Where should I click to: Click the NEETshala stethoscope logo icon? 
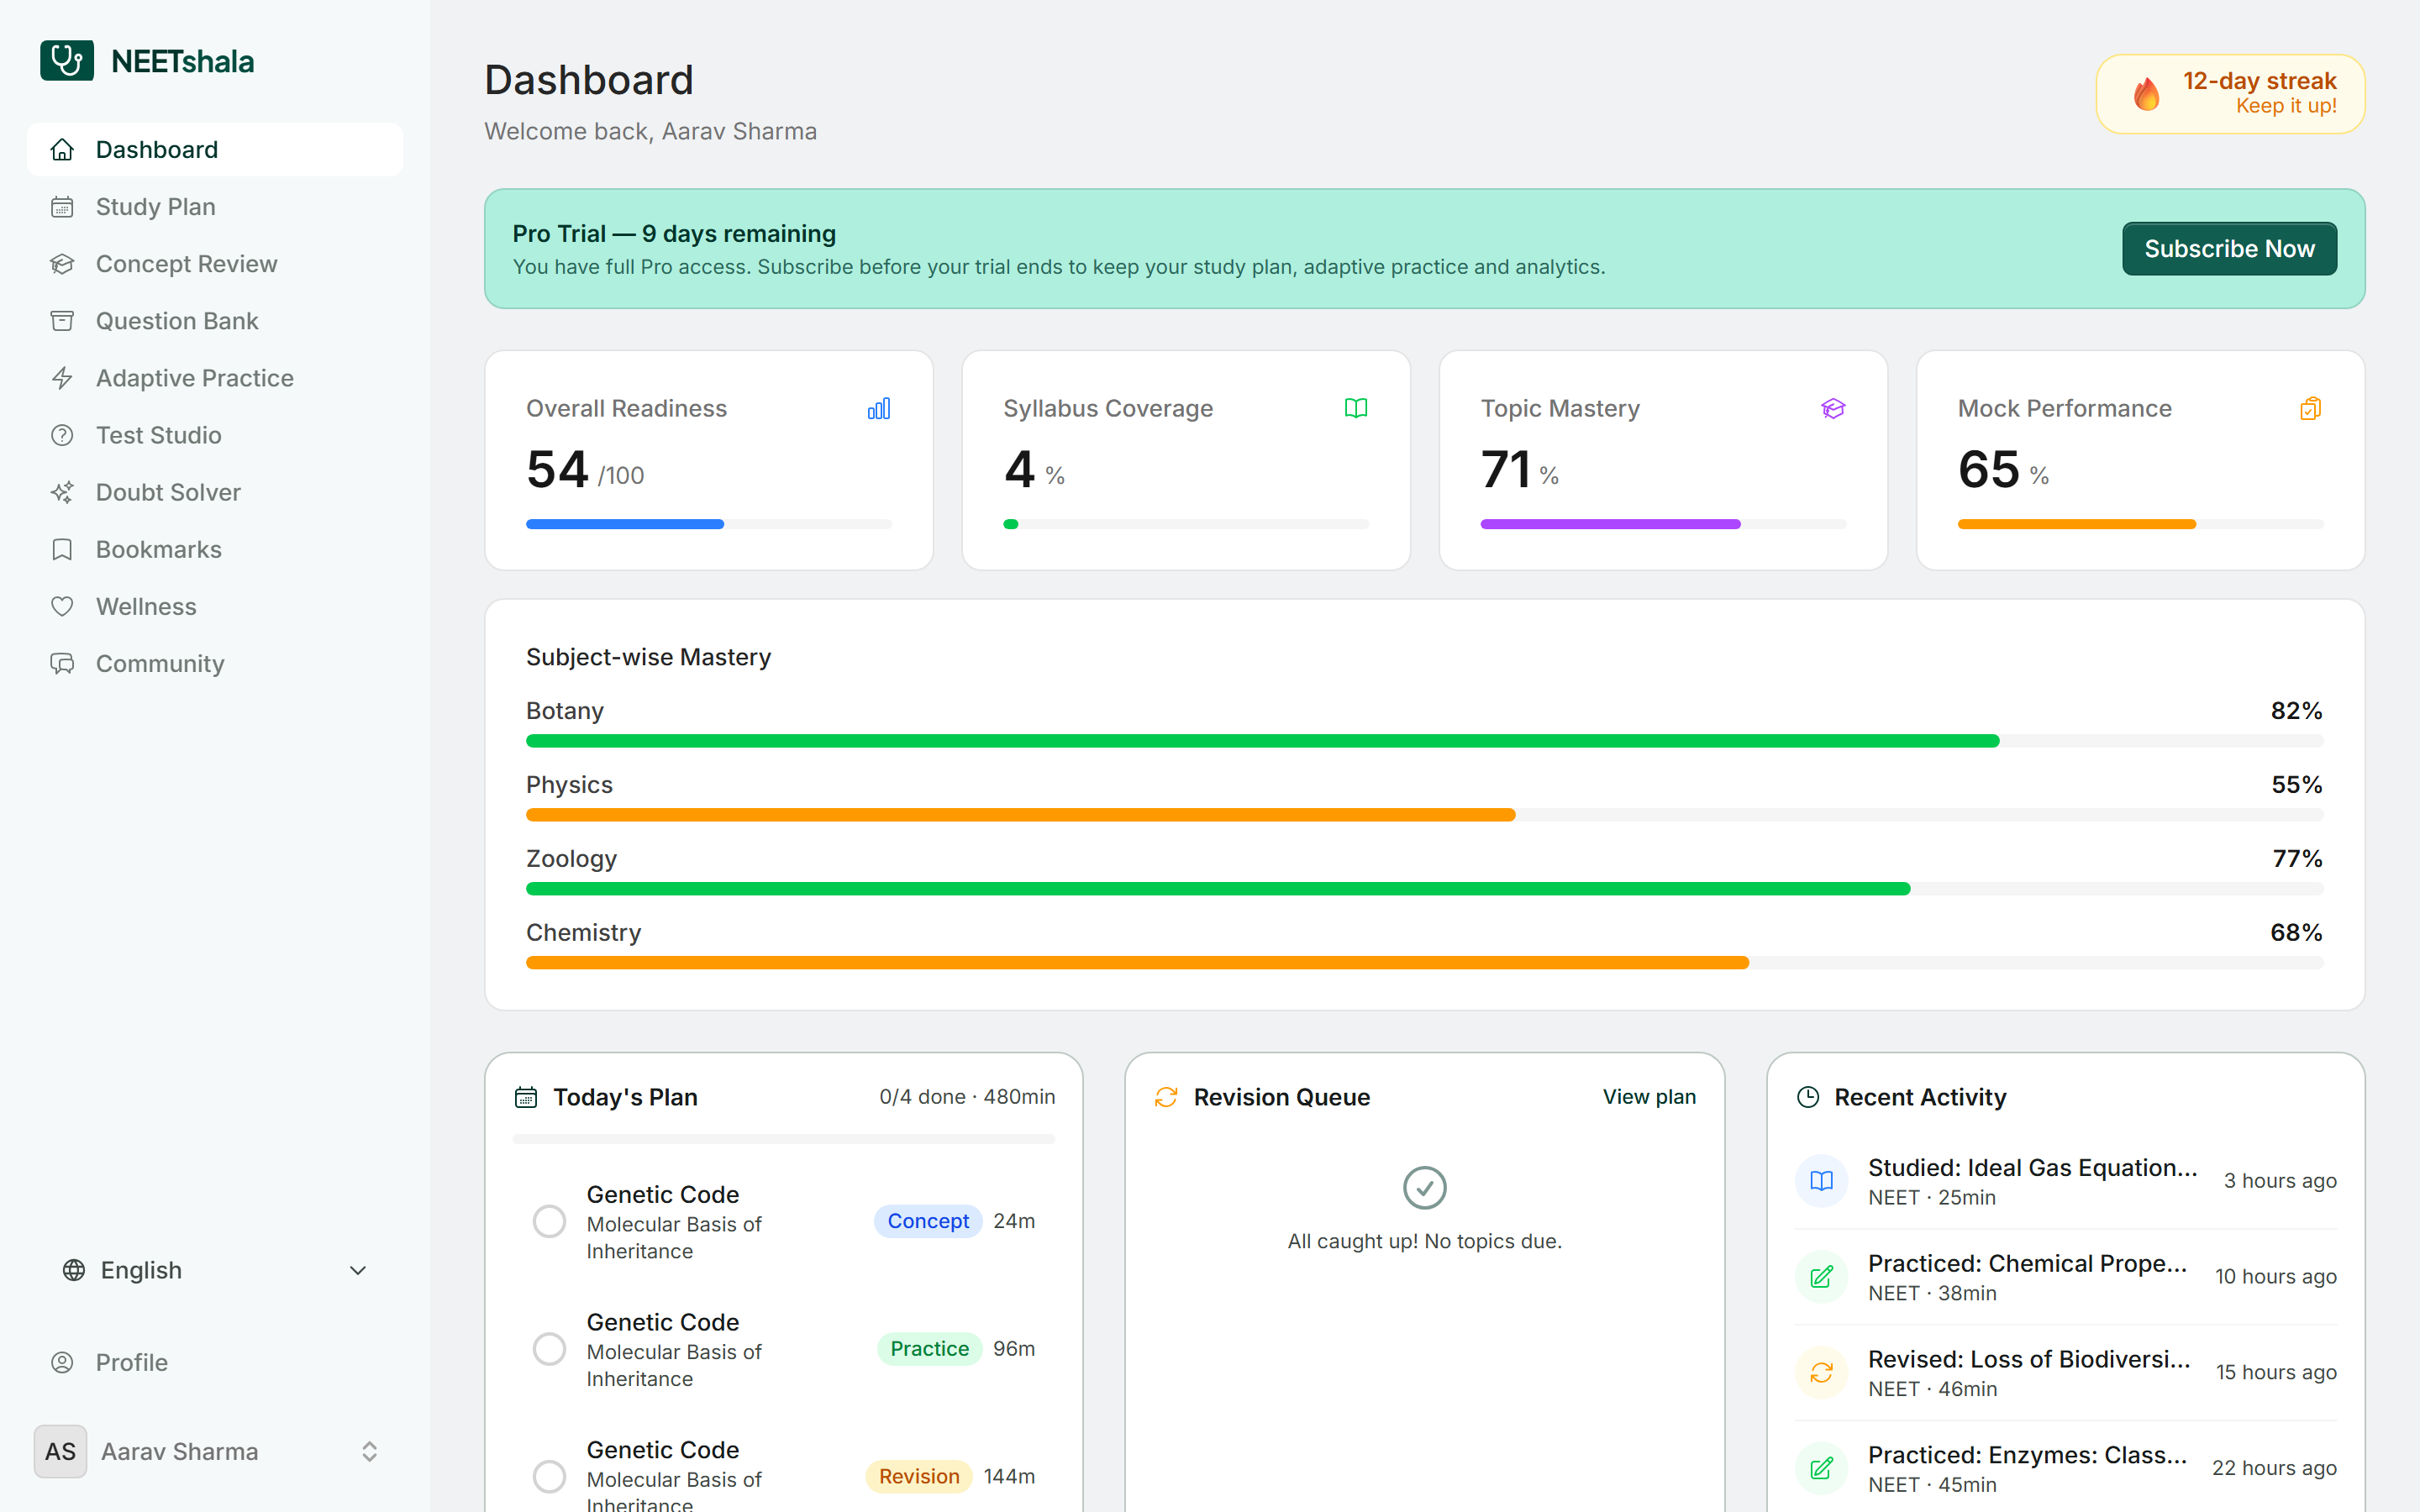coord(67,61)
